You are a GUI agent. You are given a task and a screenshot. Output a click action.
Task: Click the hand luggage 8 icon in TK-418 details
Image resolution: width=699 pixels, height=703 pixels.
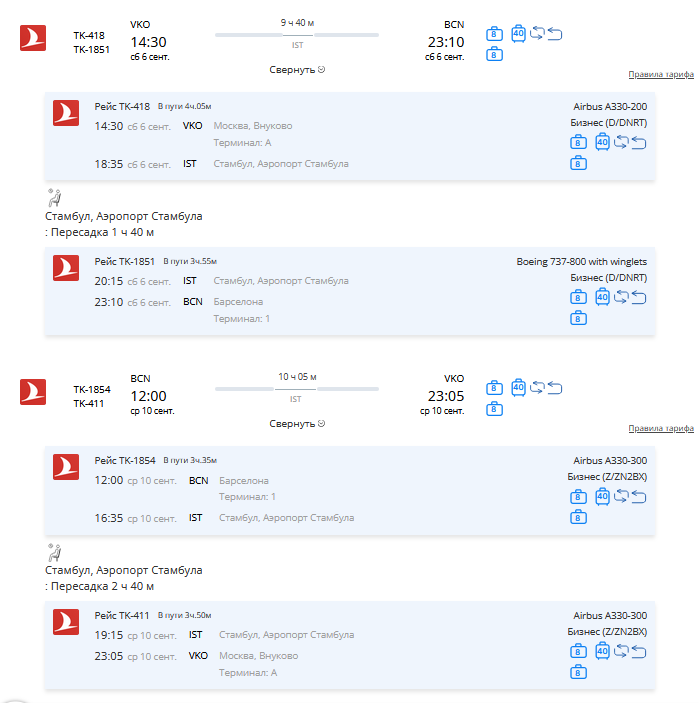[x=578, y=142]
